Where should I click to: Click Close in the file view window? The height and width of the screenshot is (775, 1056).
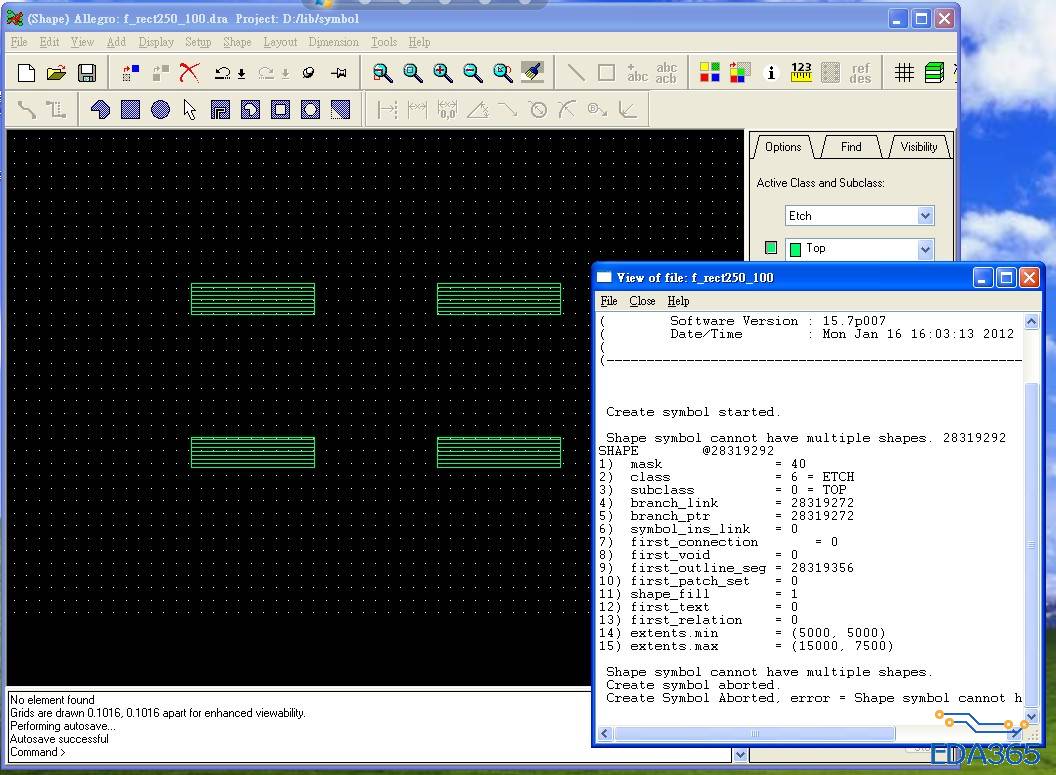(x=642, y=301)
